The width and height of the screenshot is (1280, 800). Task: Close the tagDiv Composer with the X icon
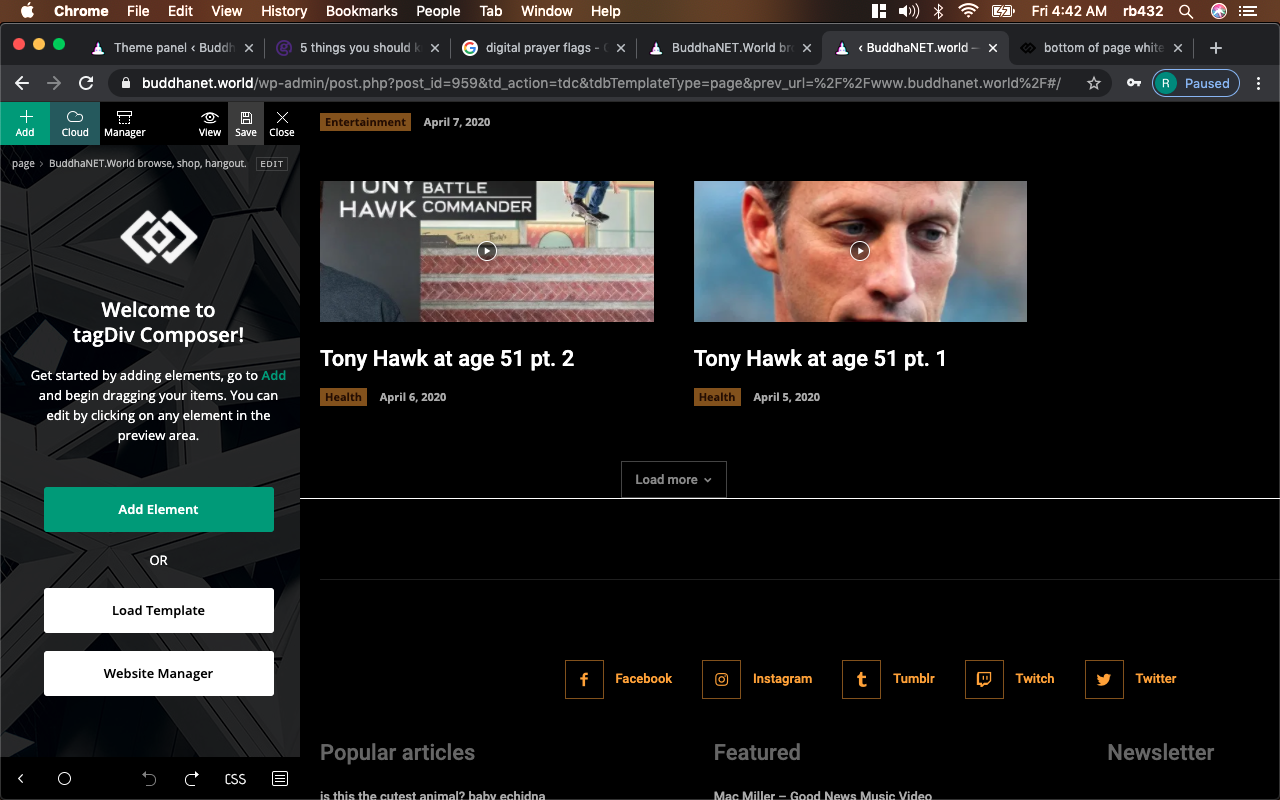pos(282,123)
